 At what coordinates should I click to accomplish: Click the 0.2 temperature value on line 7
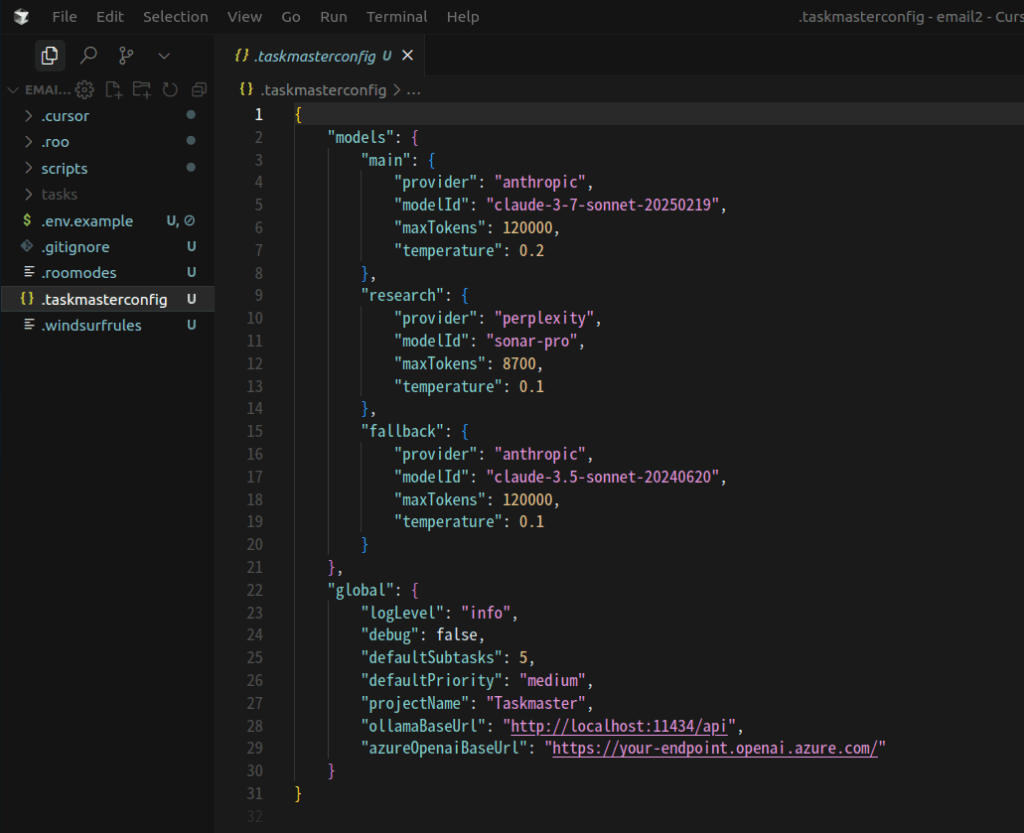click(531, 251)
